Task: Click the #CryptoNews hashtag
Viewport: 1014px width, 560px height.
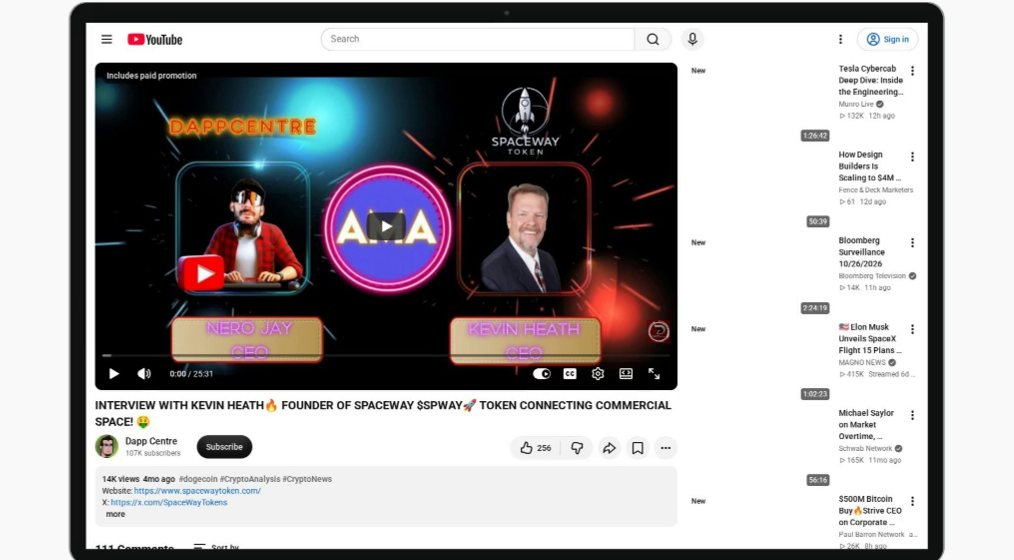Action: click(307, 479)
